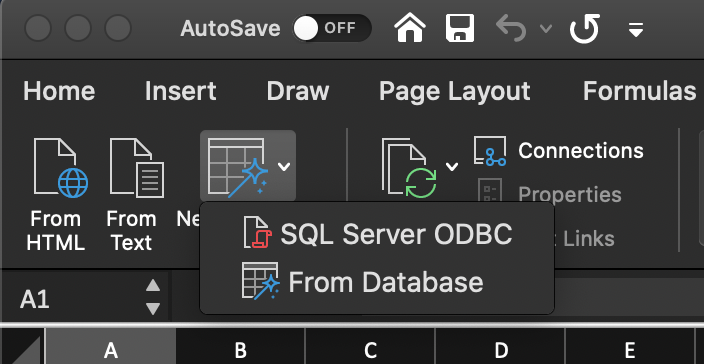This screenshot has height=364, width=704.
Task: Expand the Undo history dropdown arrow
Action: click(x=546, y=29)
